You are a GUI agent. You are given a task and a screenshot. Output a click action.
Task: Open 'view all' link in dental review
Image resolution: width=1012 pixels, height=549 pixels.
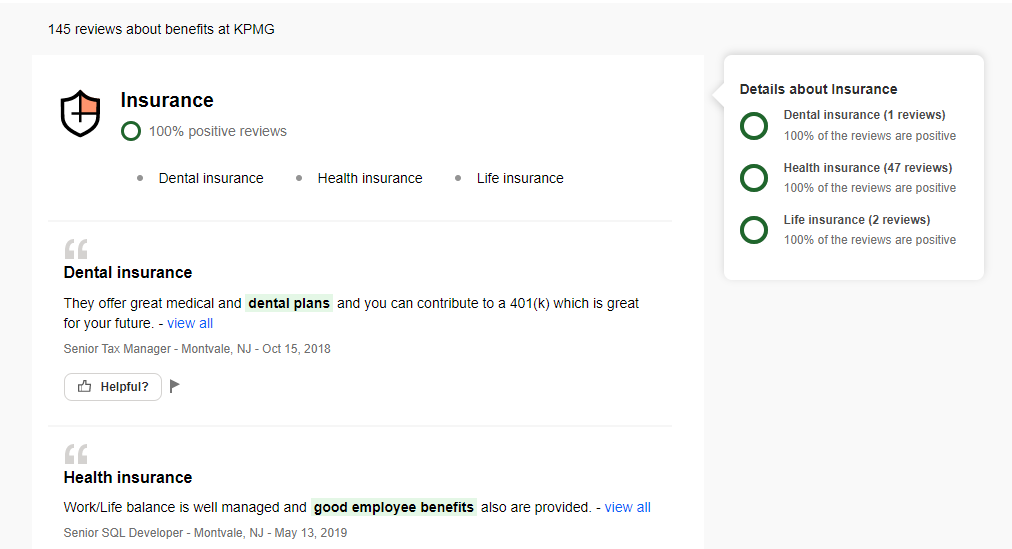click(190, 323)
